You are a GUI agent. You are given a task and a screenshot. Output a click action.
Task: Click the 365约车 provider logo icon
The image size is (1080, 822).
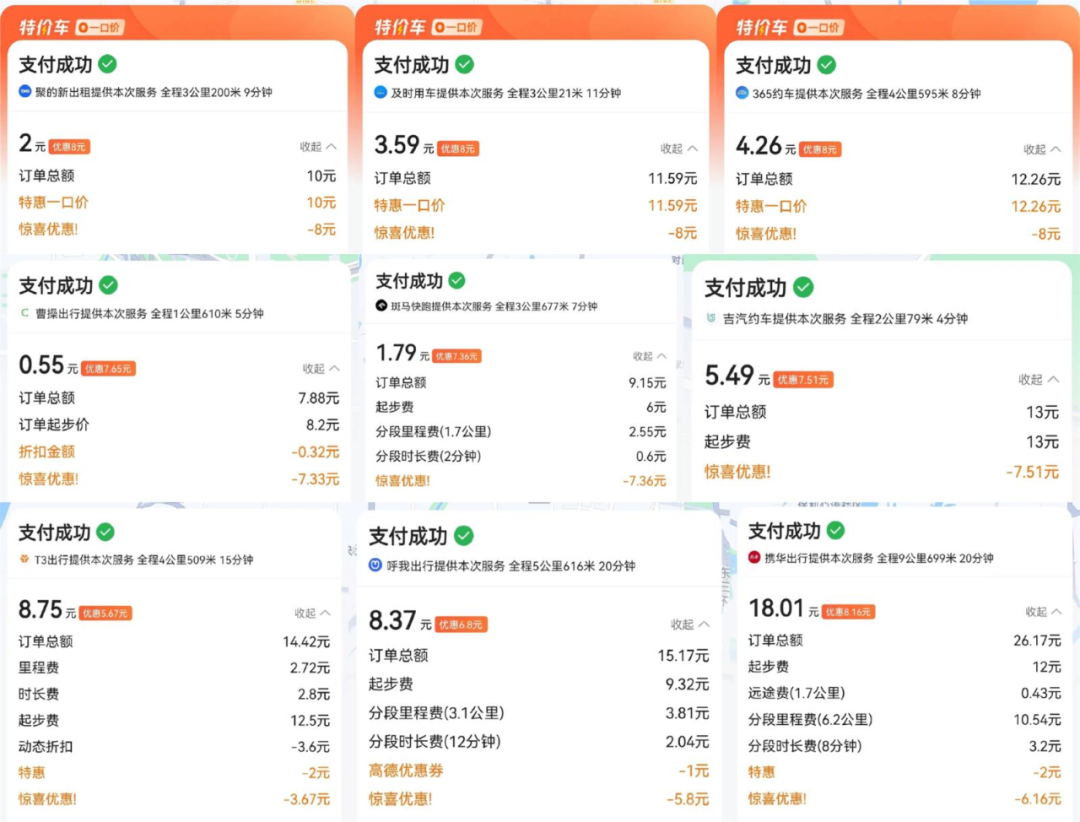[742, 93]
